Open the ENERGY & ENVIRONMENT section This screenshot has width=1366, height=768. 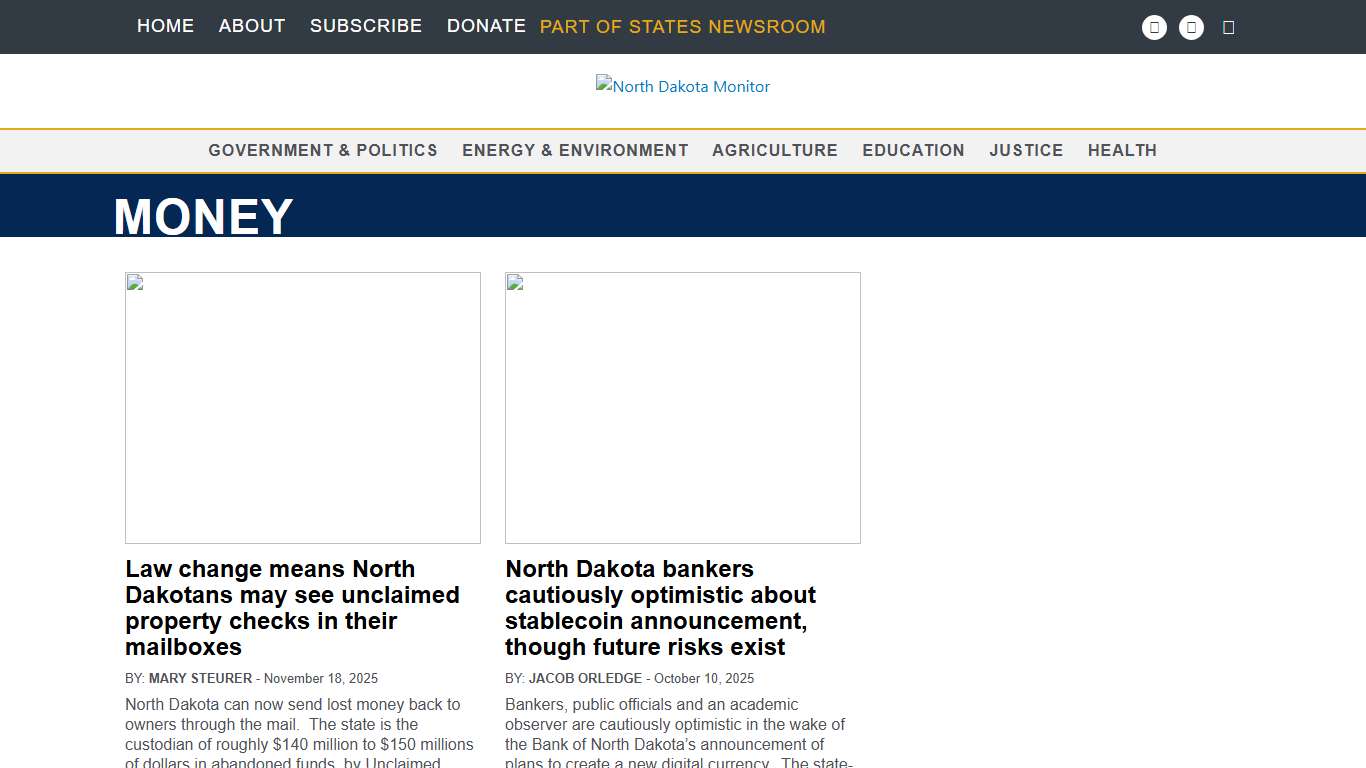point(575,150)
